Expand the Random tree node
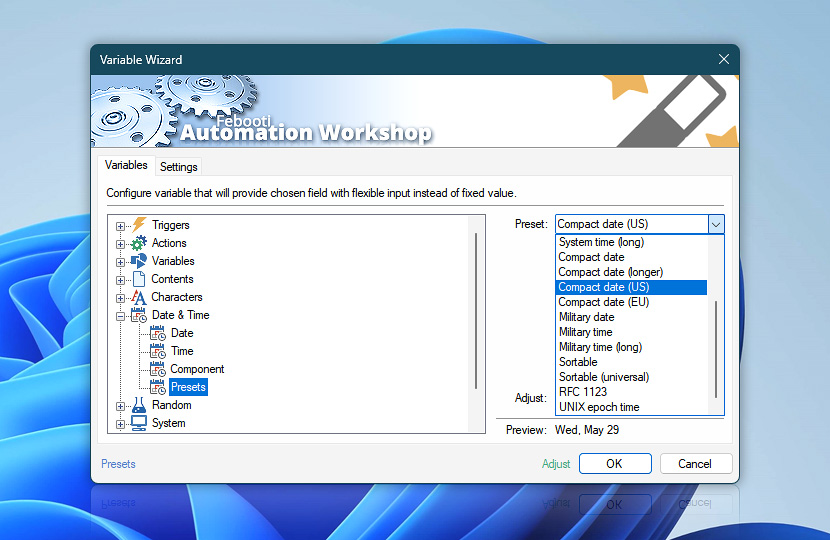Screen dimensions: 830x540 [120, 406]
